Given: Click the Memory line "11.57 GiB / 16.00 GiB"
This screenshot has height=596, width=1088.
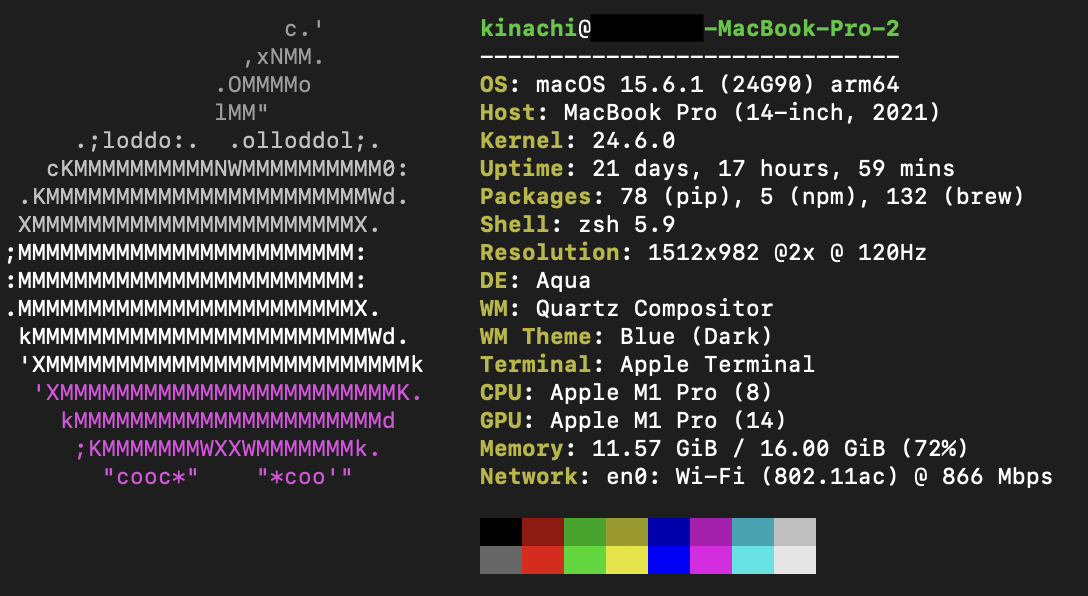Looking at the screenshot, I should 724,448.
